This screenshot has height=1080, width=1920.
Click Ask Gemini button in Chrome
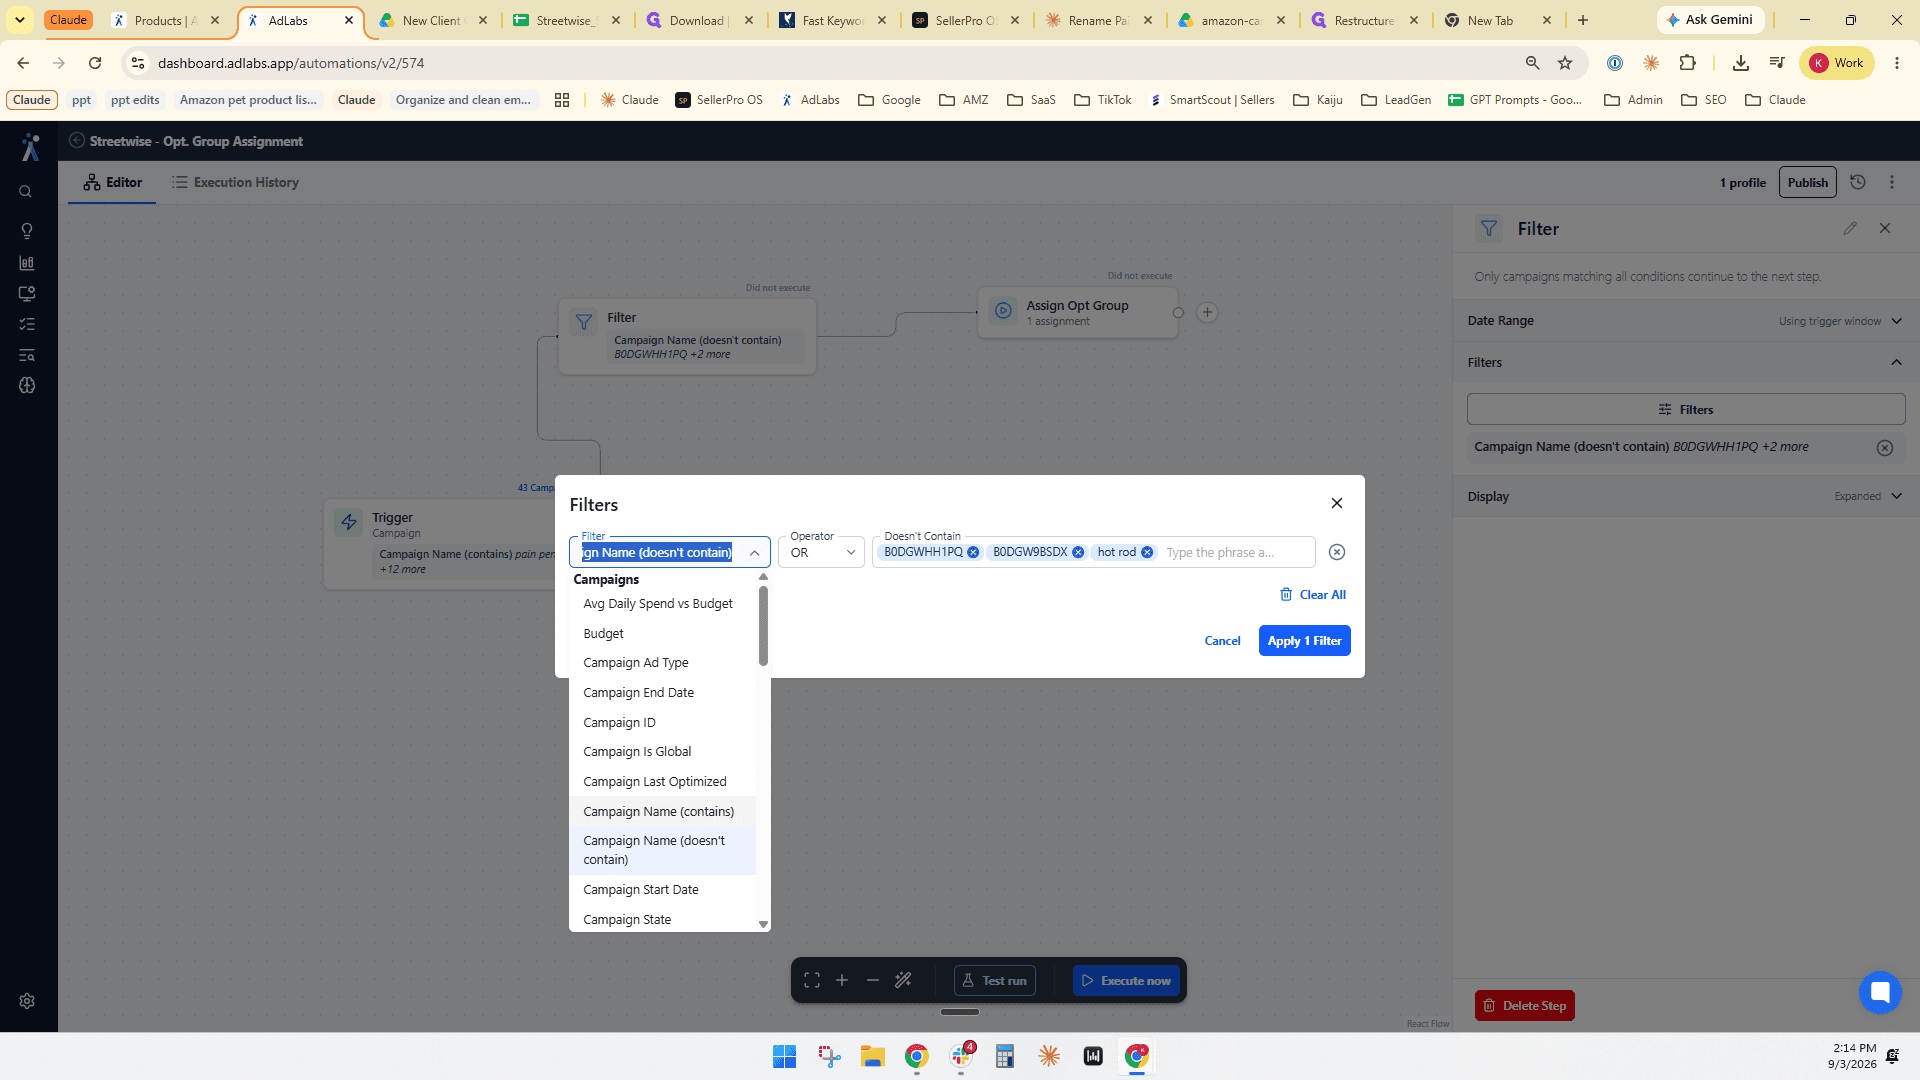[x=1709, y=20]
